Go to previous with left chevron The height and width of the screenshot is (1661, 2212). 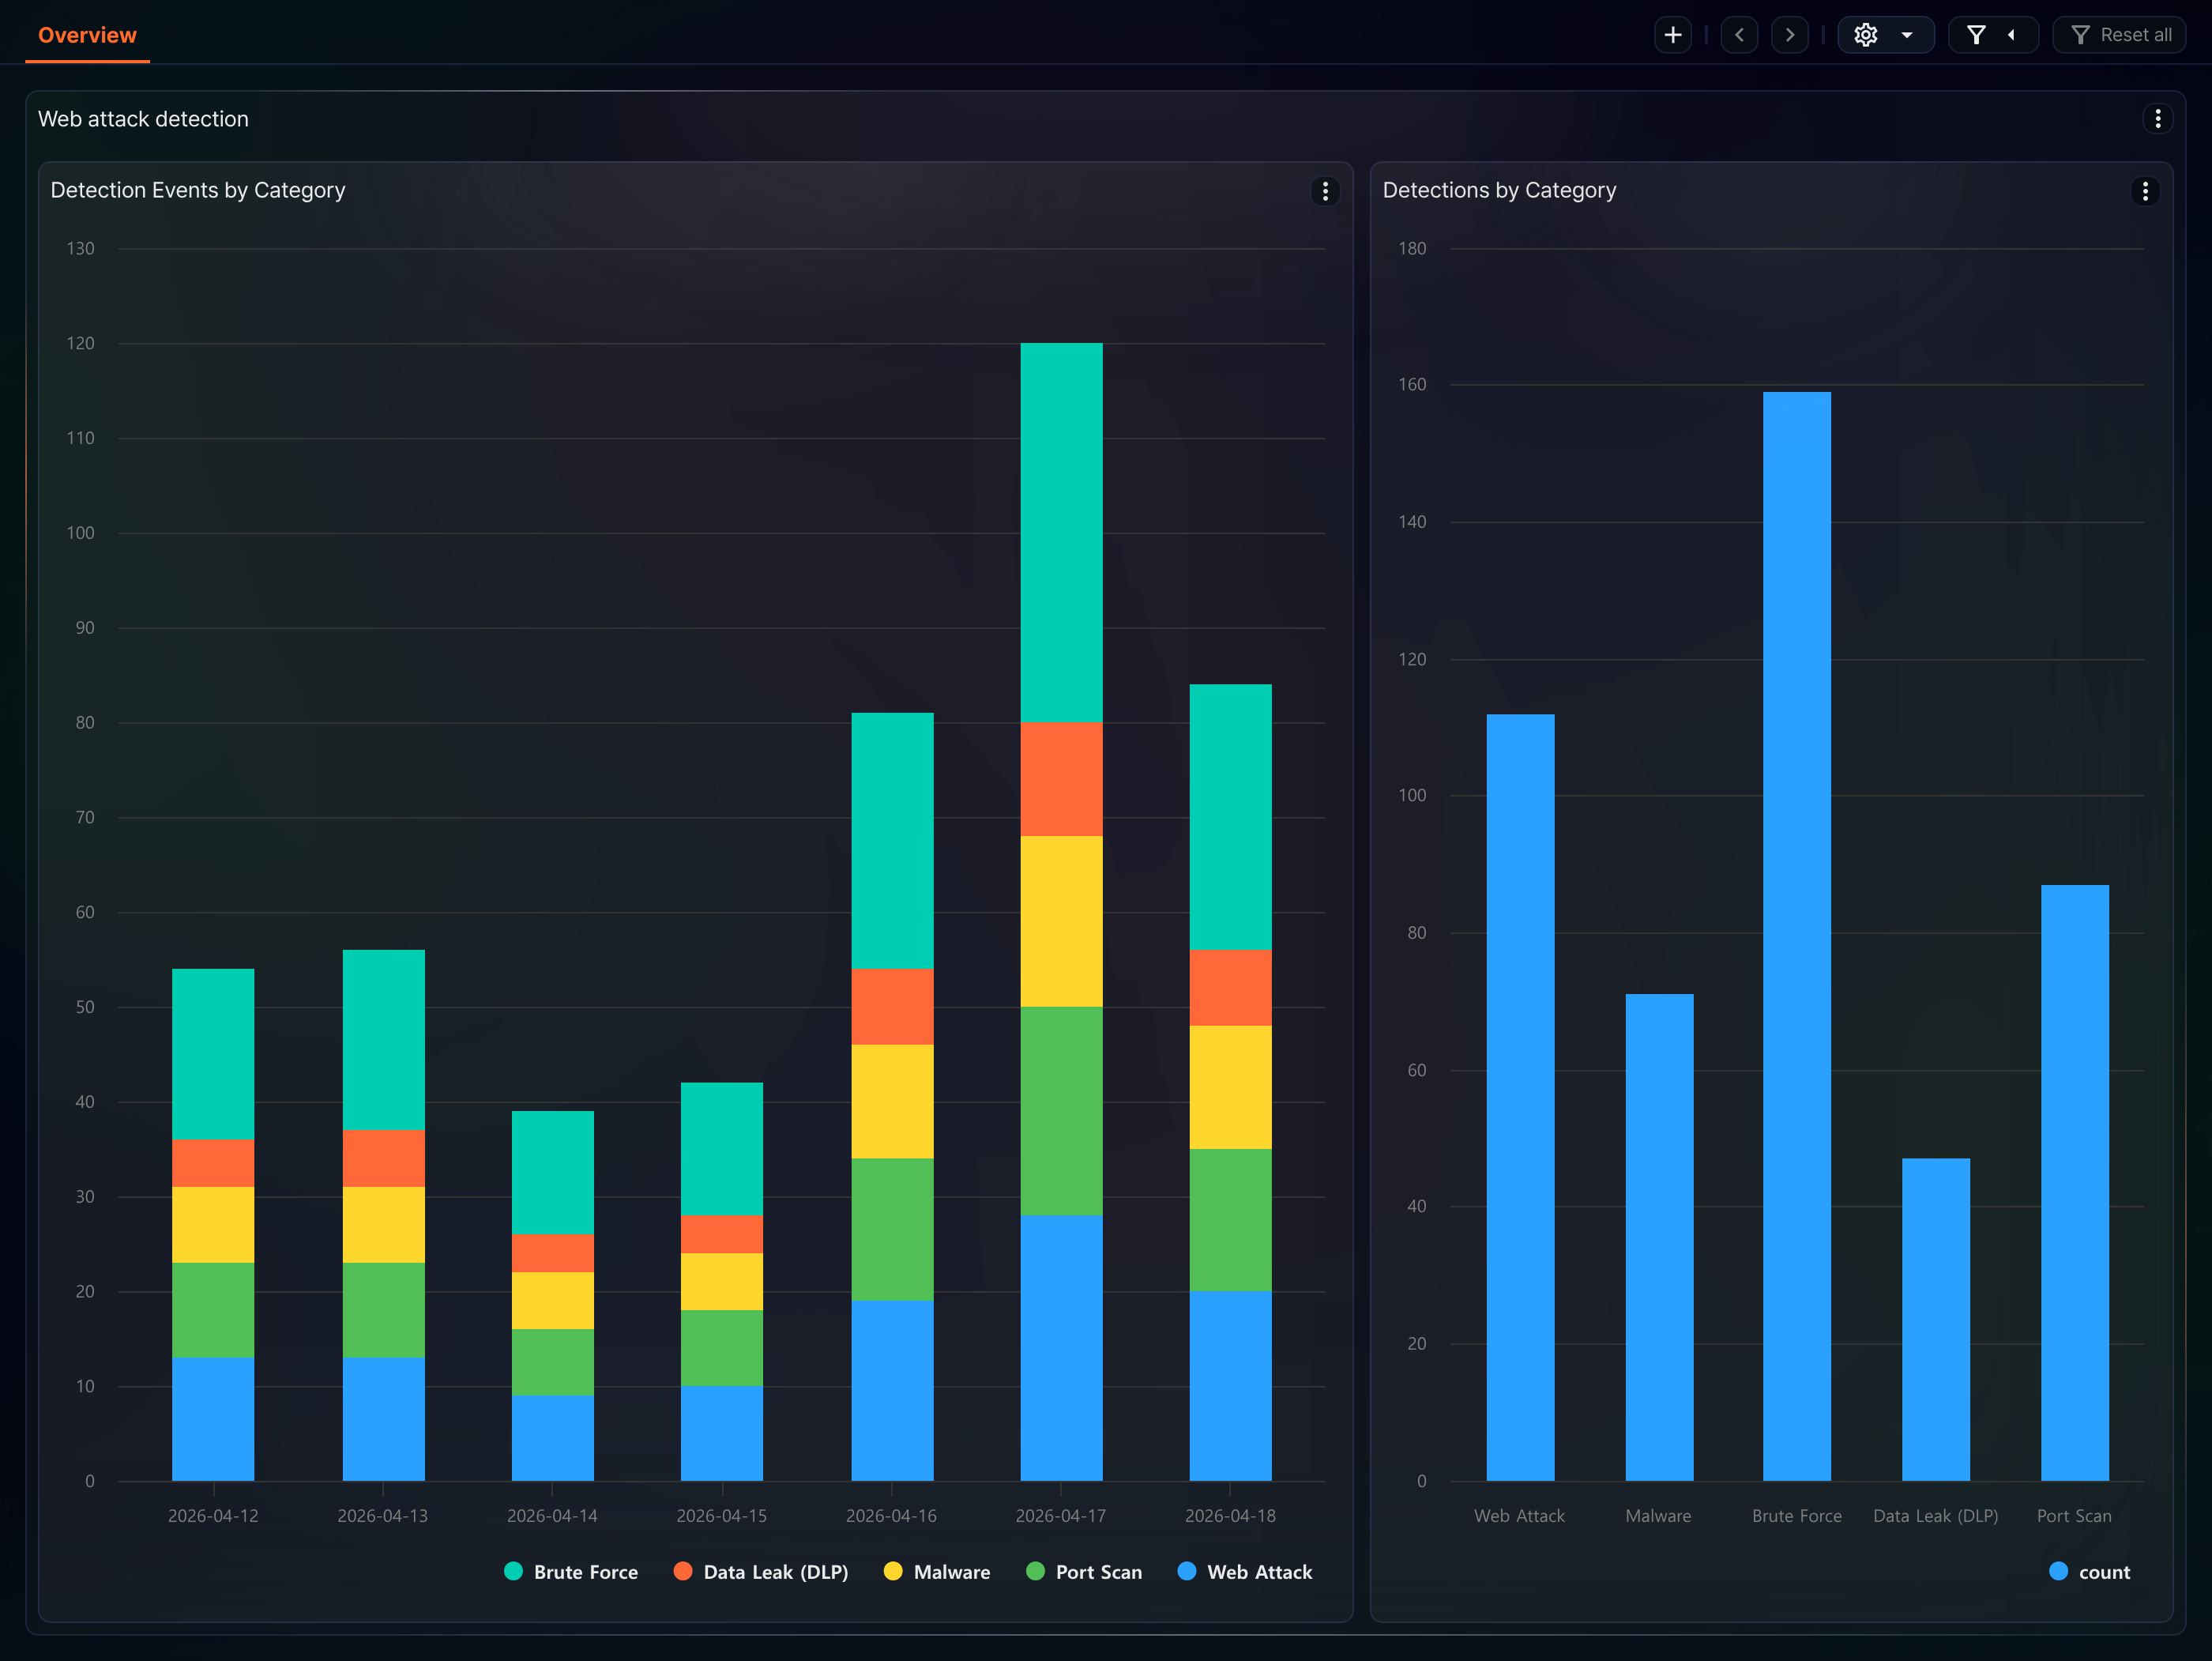tap(1739, 35)
